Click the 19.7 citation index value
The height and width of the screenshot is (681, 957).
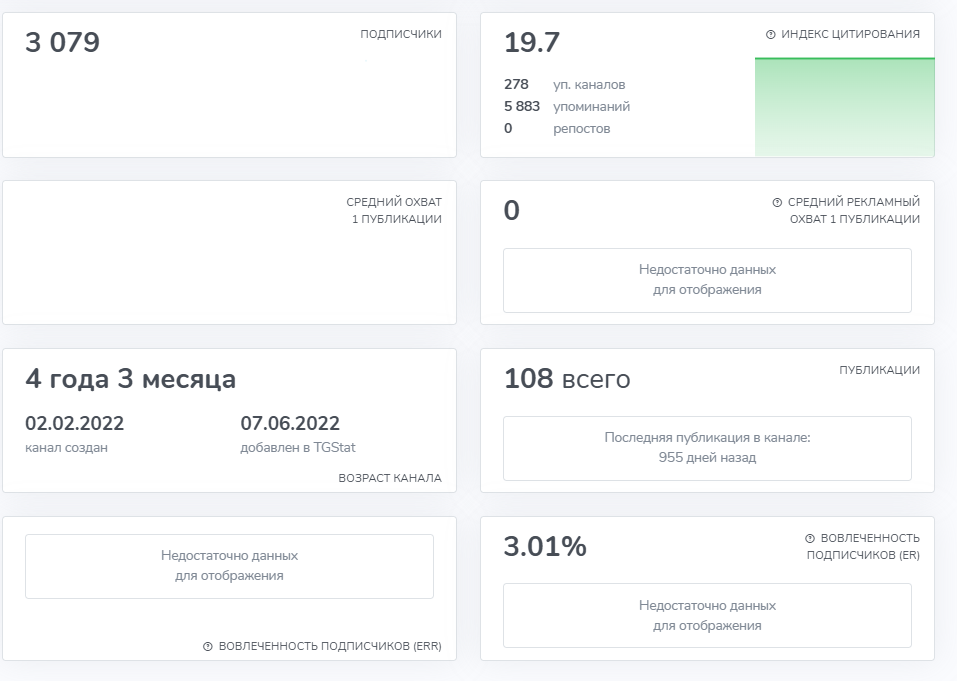click(x=532, y=42)
